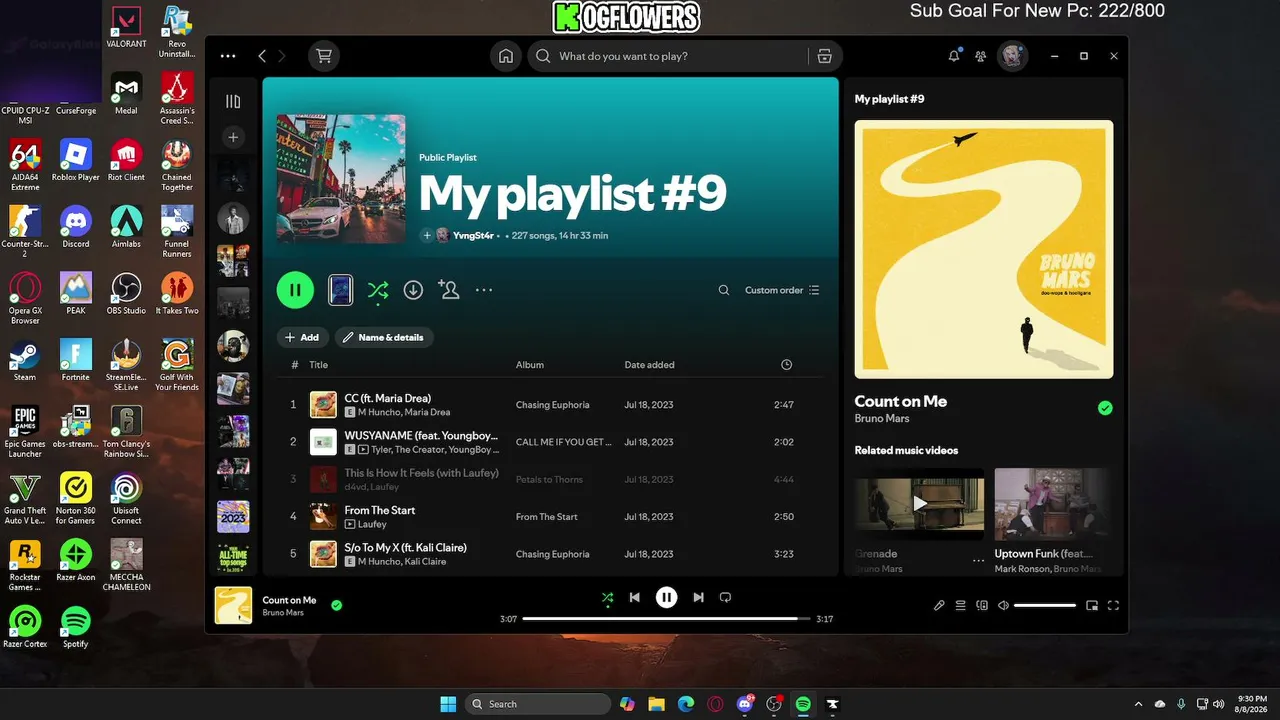Pause the playlist with the green button
Screen dimensions: 1280x720
point(295,290)
